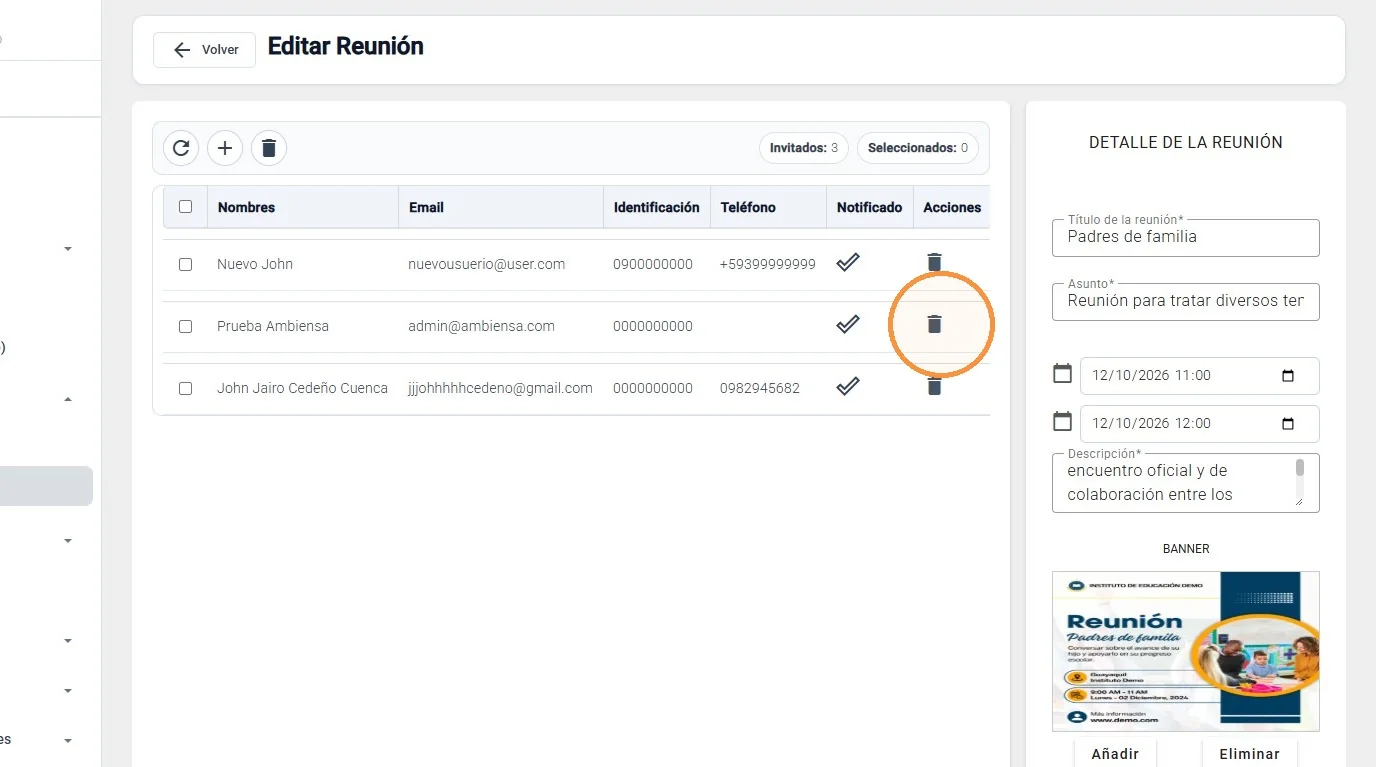Click the Añadir banner button
This screenshot has height=767, width=1376.
click(x=1115, y=754)
